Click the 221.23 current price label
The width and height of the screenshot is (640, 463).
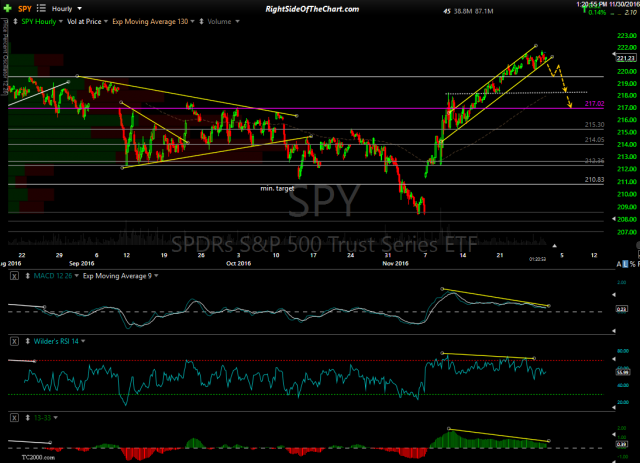tap(626, 58)
